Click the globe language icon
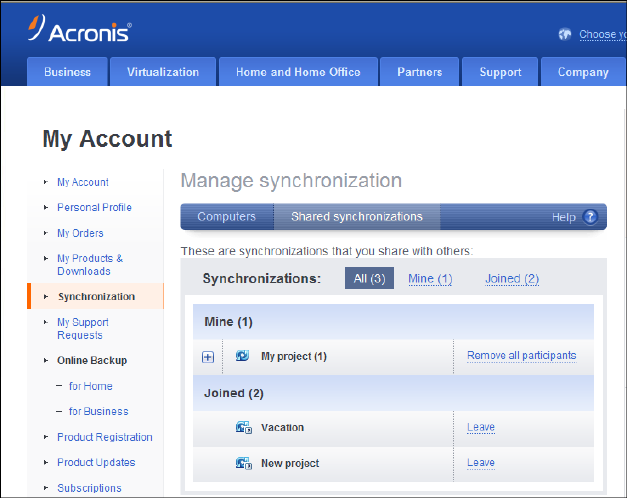 click(x=565, y=34)
